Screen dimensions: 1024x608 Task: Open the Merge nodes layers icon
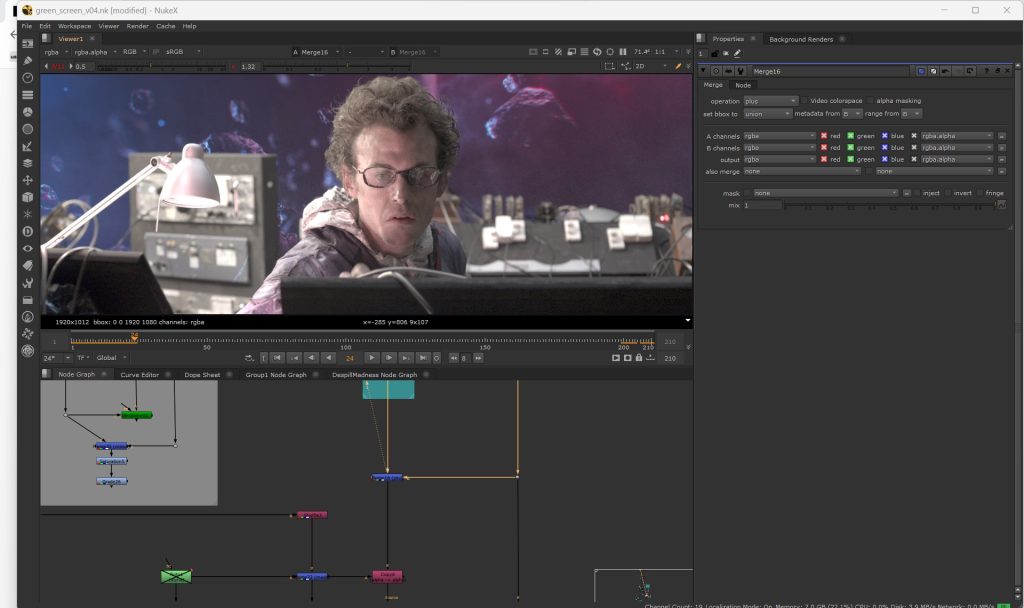click(x=27, y=163)
